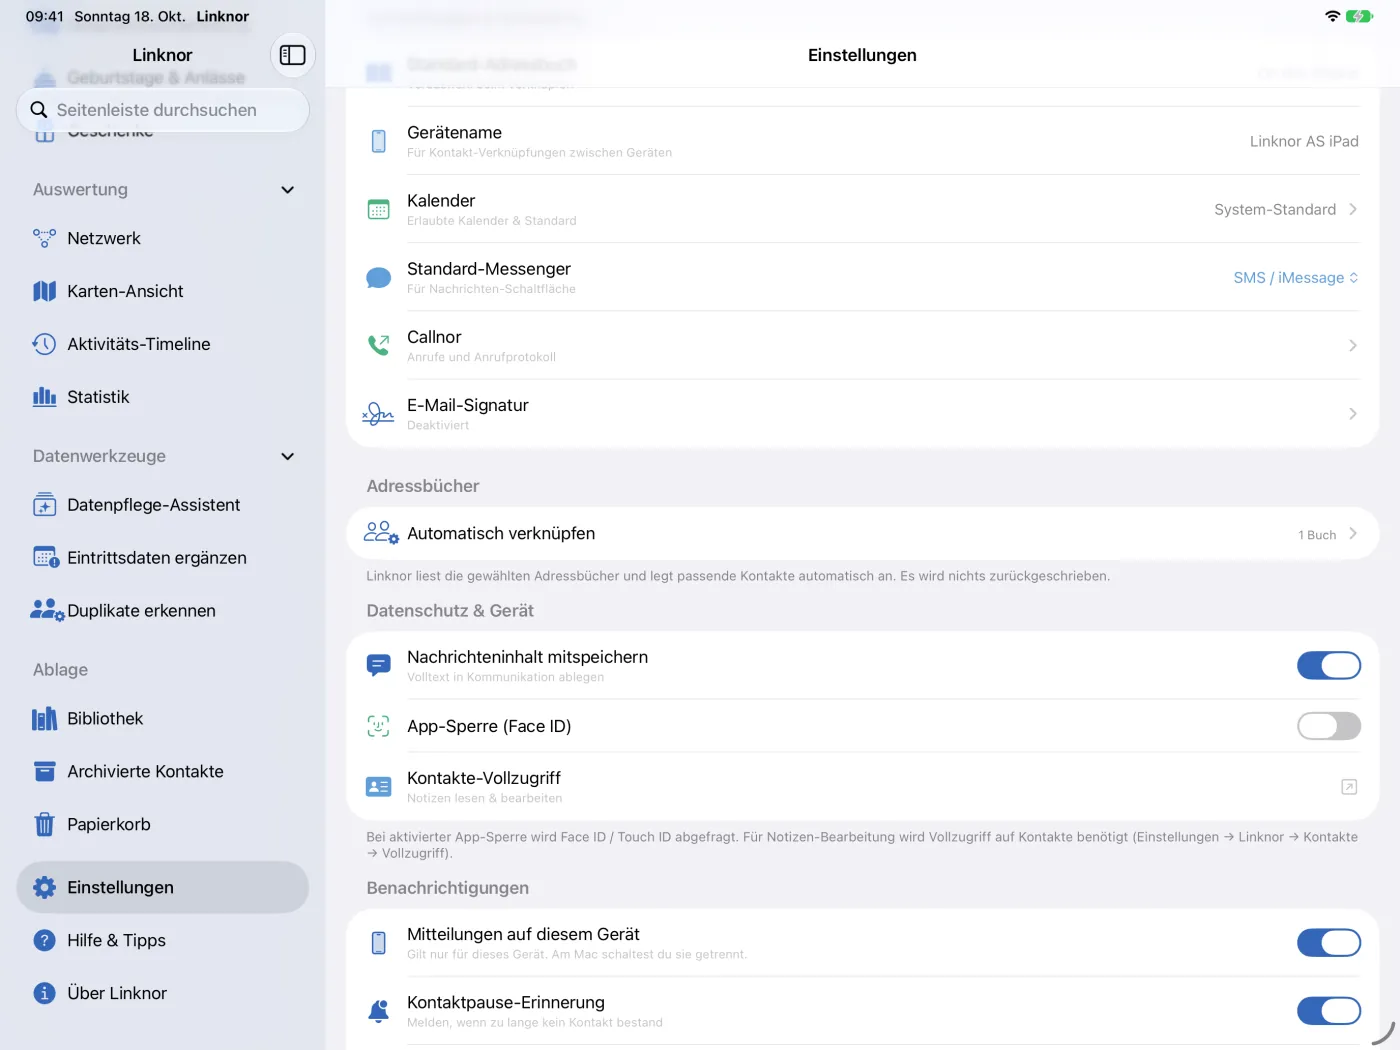The height and width of the screenshot is (1050, 1400).
Task: Click the Kontakte-Vollzugriff external link icon
Action: tap(1349, 787)
